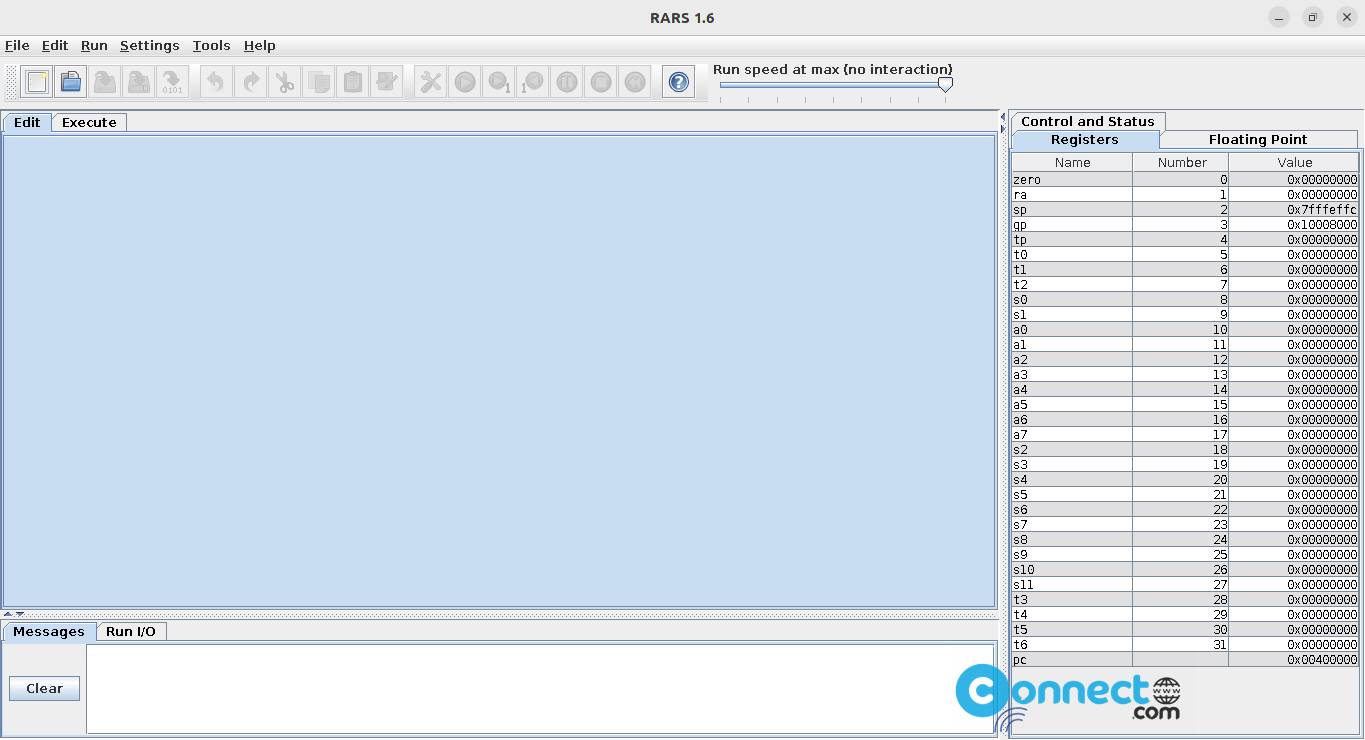
Task: Click the Paste clipboard icon
Action: tap(353, 82)
